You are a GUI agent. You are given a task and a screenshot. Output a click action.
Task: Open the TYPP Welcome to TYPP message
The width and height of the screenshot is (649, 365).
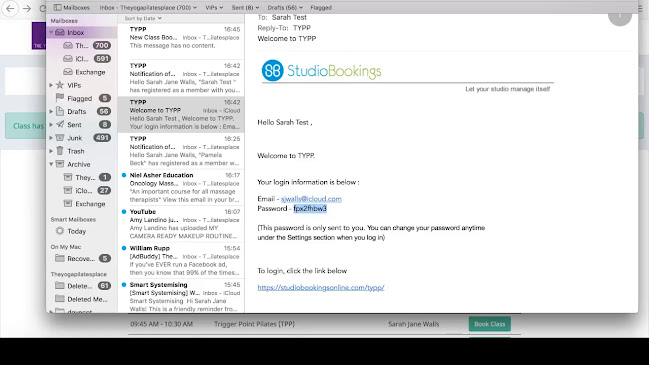click(x=181, y=114)
